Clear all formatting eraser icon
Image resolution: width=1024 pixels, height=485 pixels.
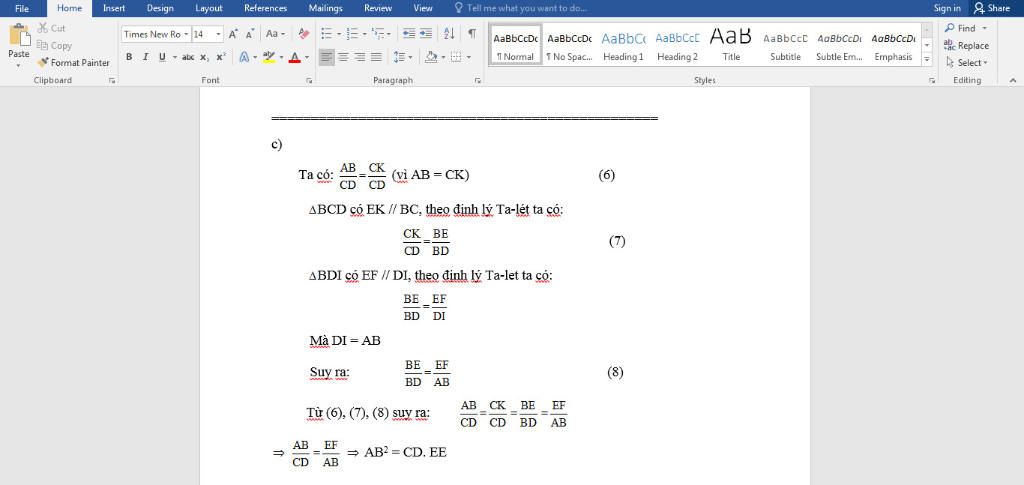[x=304, y=34]
